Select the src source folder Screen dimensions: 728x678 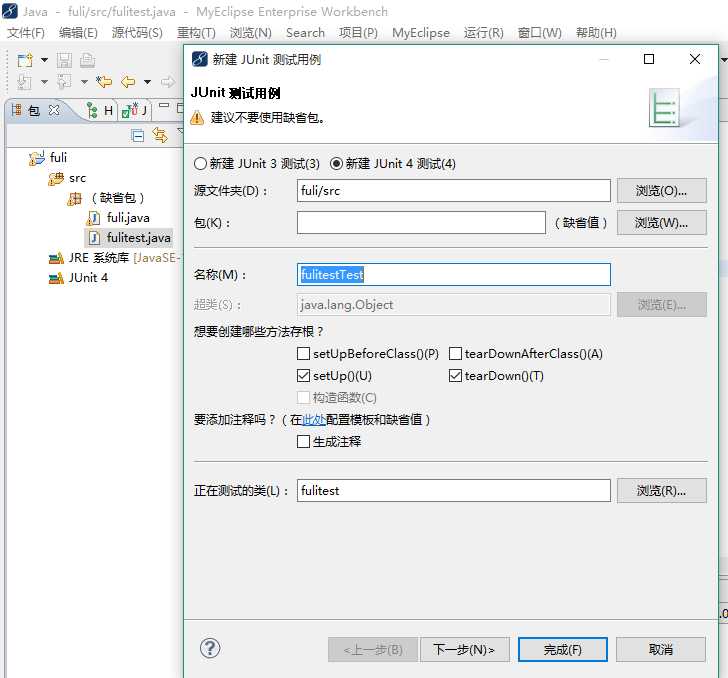[x=67, y=178]
